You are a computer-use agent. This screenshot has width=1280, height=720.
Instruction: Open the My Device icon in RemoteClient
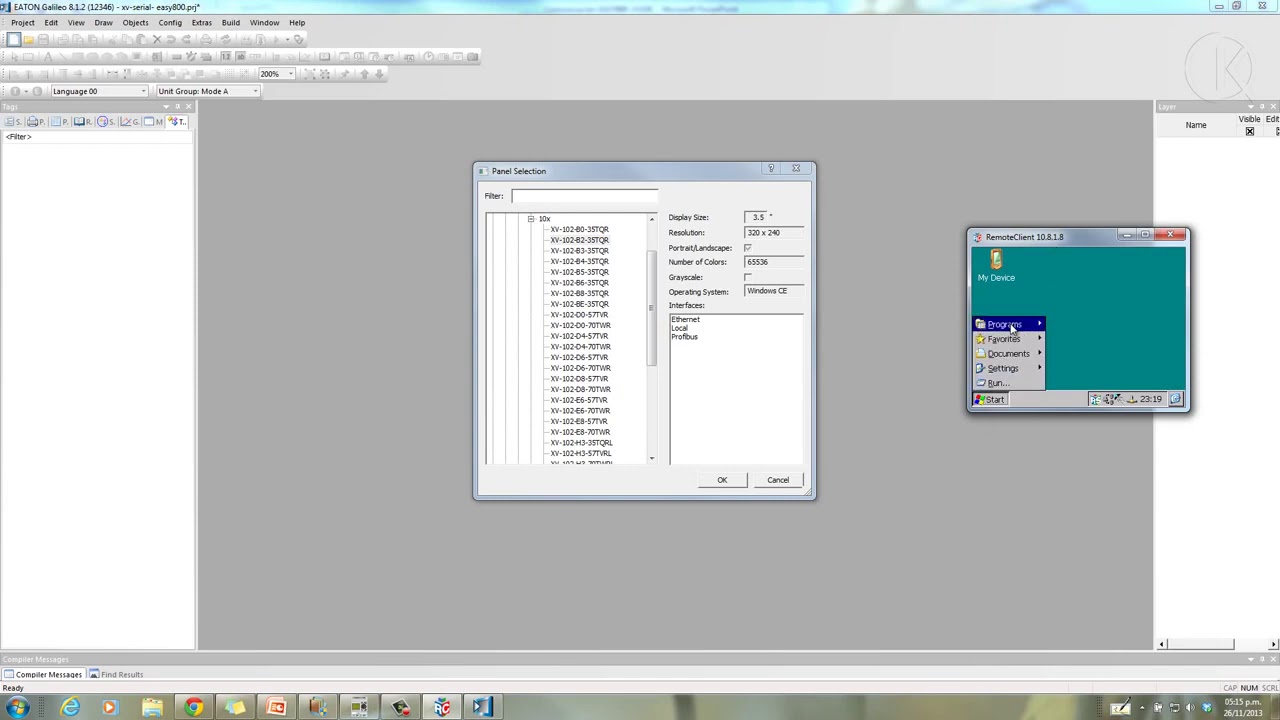point(995,266)
